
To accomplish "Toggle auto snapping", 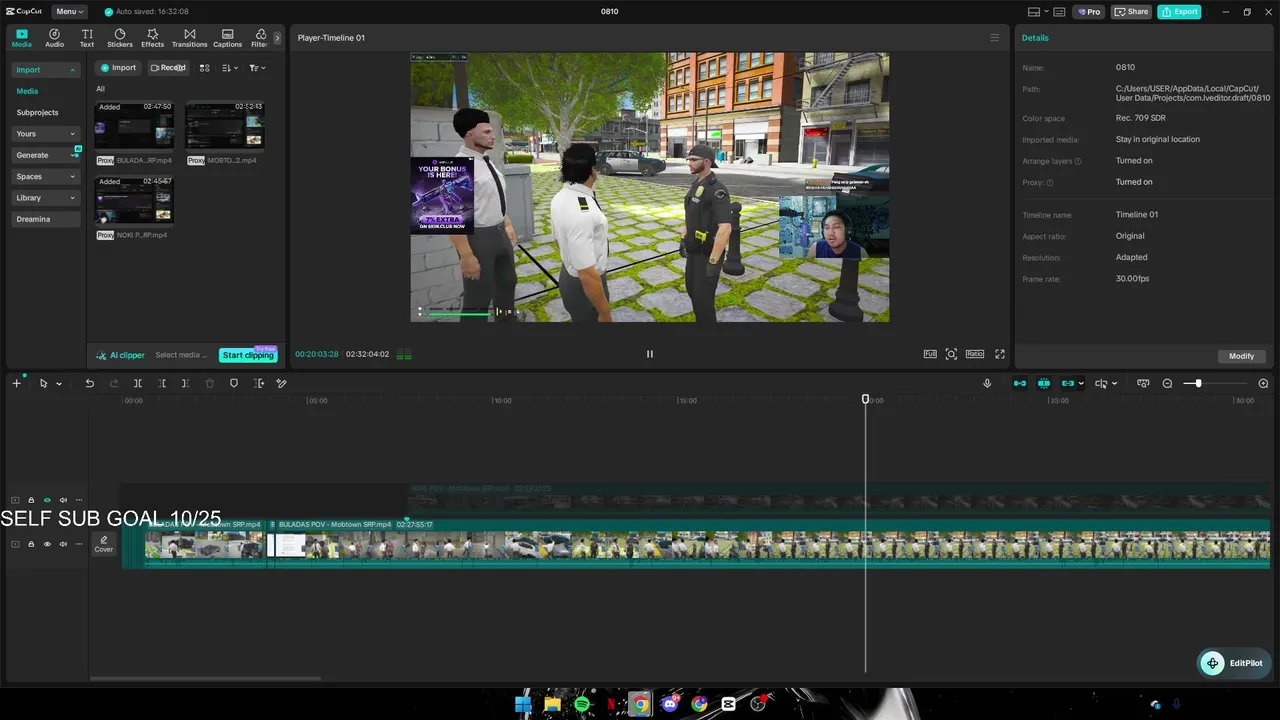I will pyautogui.click(x=1044, y=383).
